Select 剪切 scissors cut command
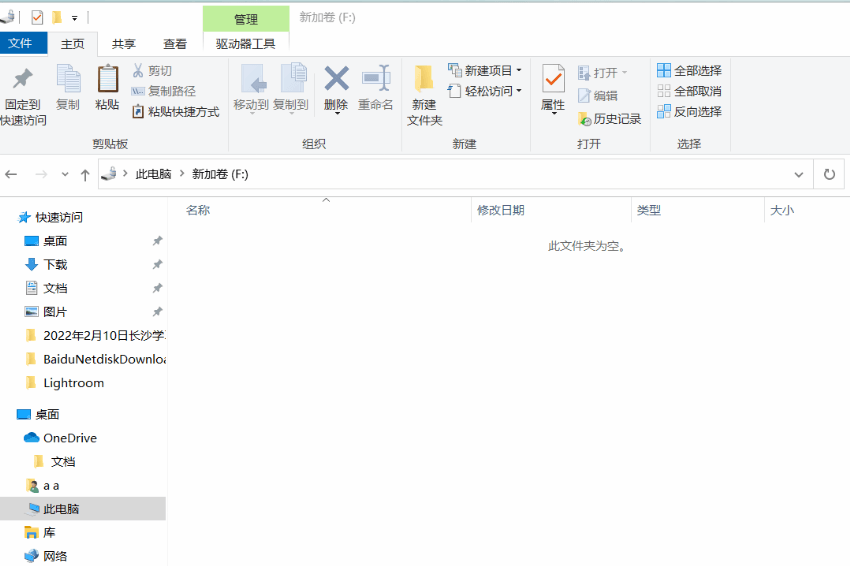850x566 pixels. [152, 70]
